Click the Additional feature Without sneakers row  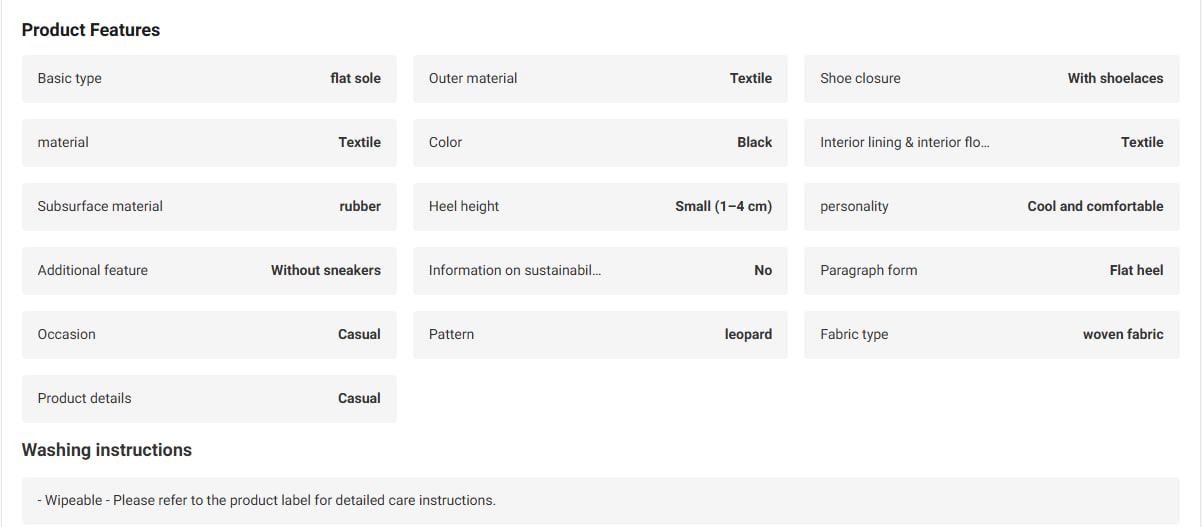209,270
